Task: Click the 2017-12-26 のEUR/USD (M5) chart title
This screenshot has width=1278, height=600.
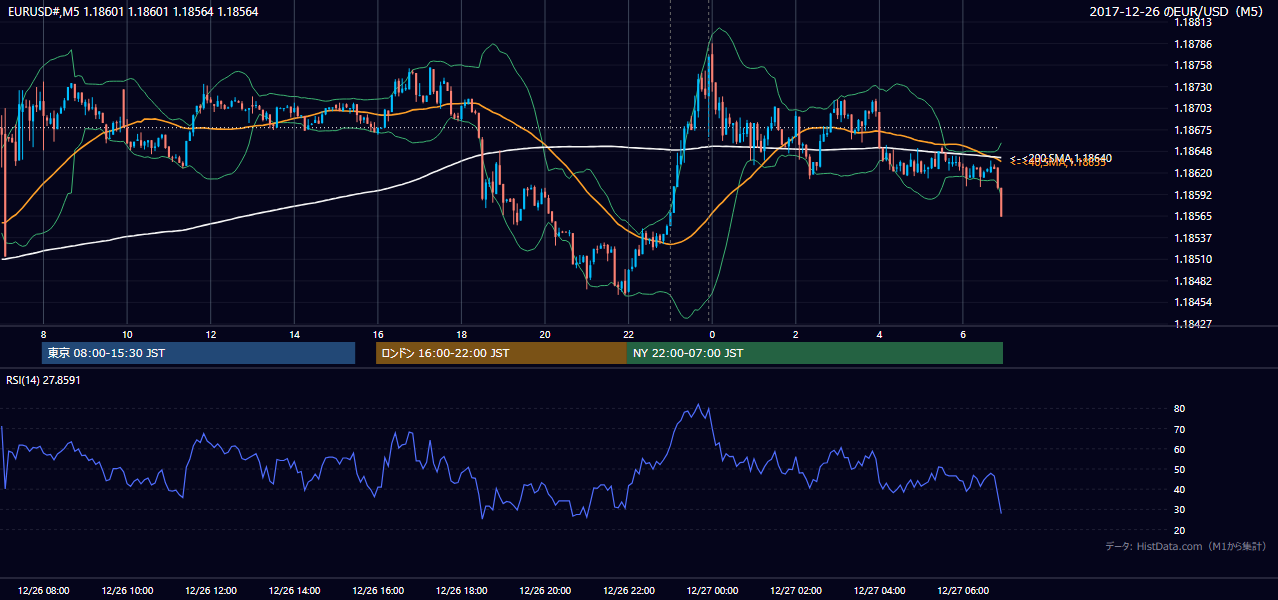Action: 1178,12
